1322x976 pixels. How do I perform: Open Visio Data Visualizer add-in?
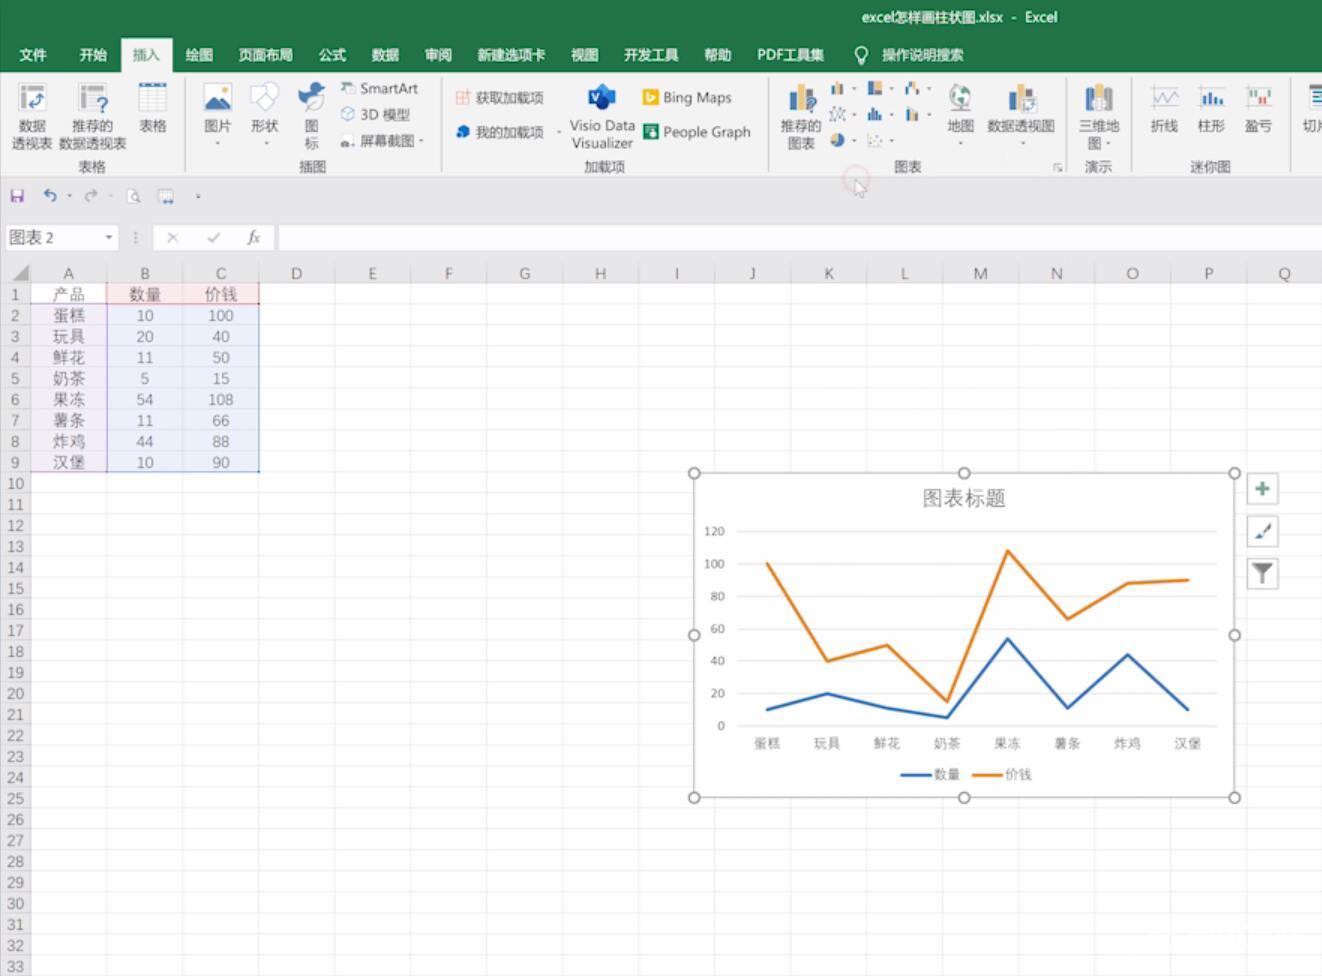pos(602,116)
